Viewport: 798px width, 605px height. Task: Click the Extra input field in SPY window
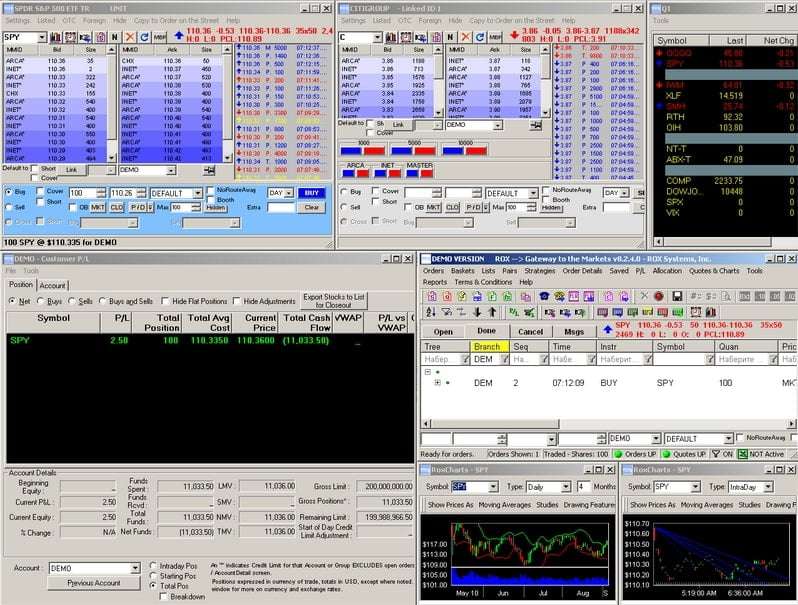click(x=281, y=208)
